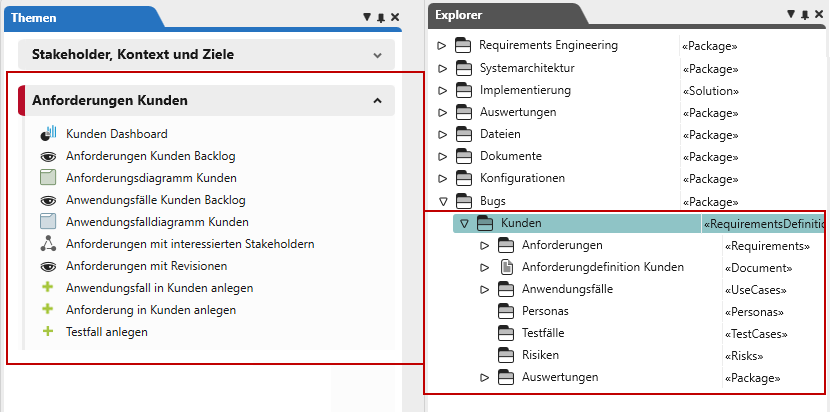The width and height of the screenshot is (831, 412).
Task: Click the Anwendungsfalldiagramm Kunden blue diagram icon
Action: pyautogui.click(x=47, y=222)
